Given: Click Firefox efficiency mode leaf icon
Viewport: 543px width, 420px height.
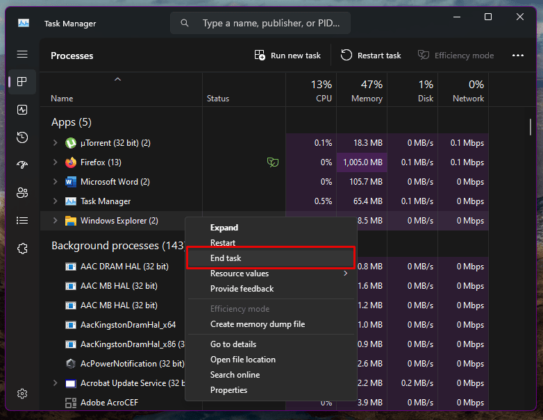Looking at the screenshot, I should click(x=273, y=162).
